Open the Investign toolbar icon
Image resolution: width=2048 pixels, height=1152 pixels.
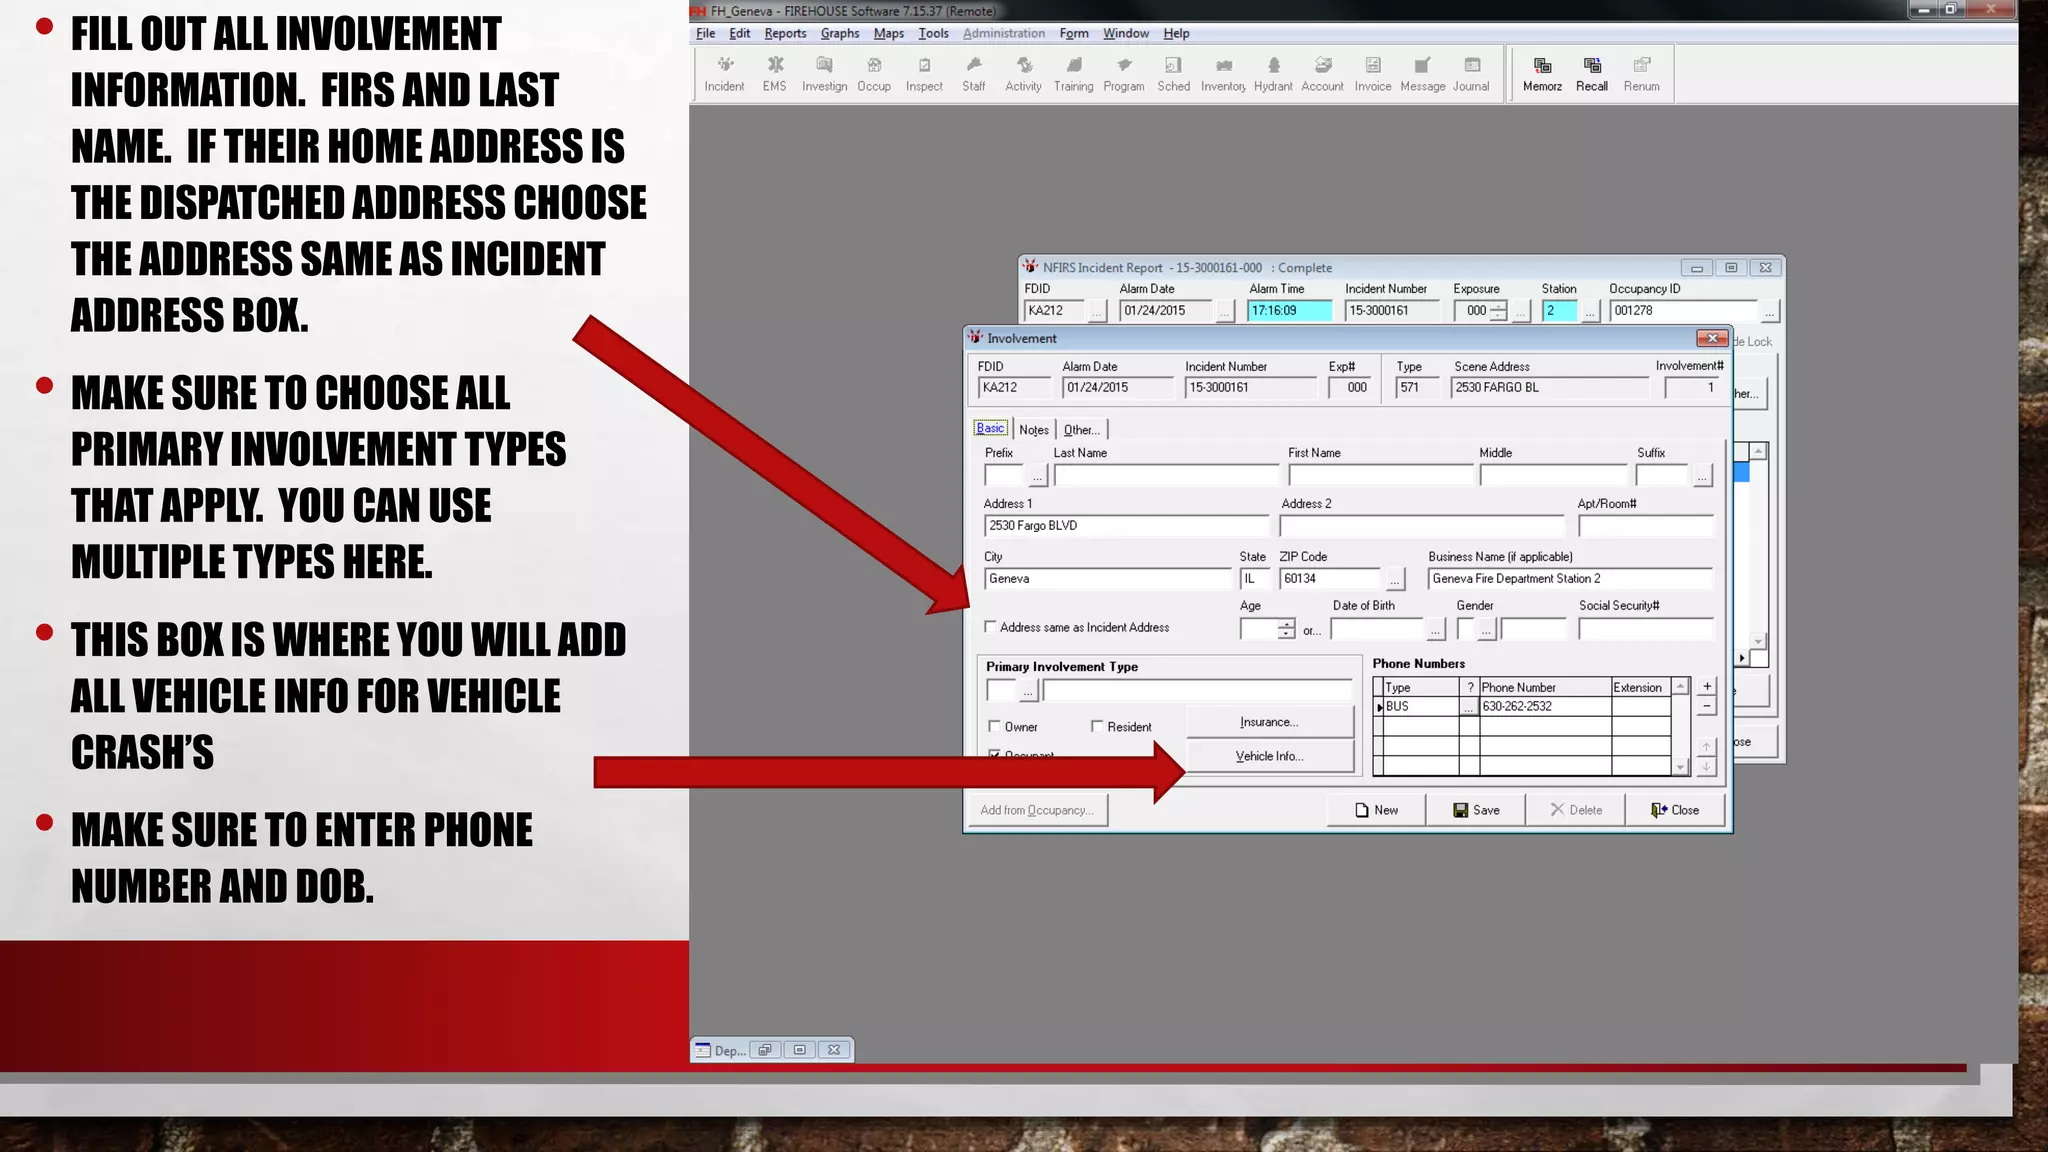pos(824,74)
